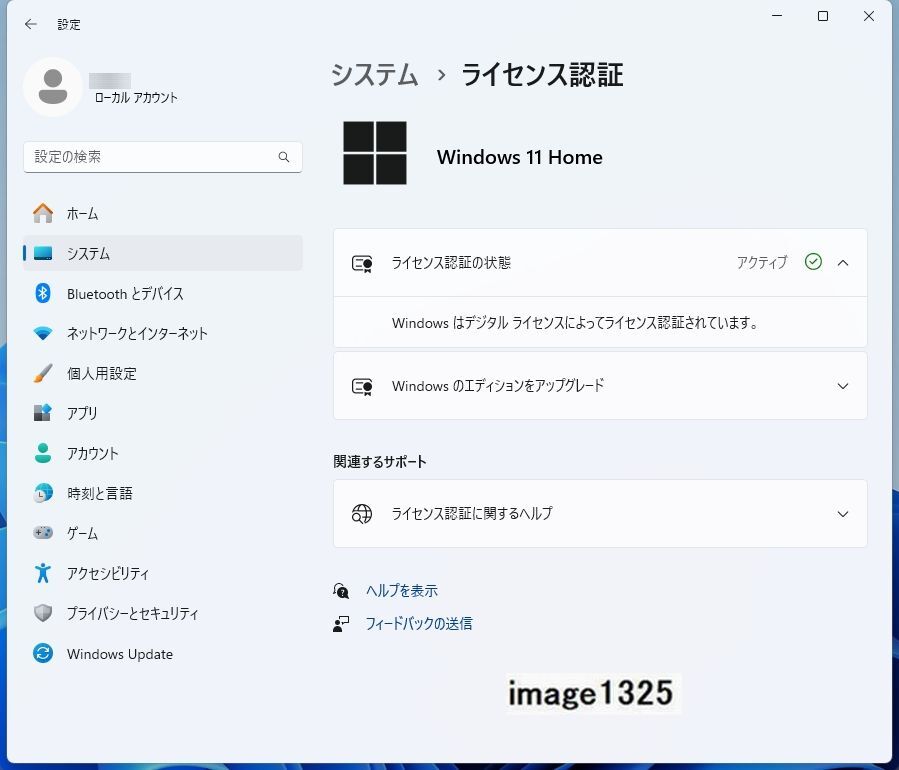Click the green active checkmark icon
The image size is (899, 770).
(813, 262)
